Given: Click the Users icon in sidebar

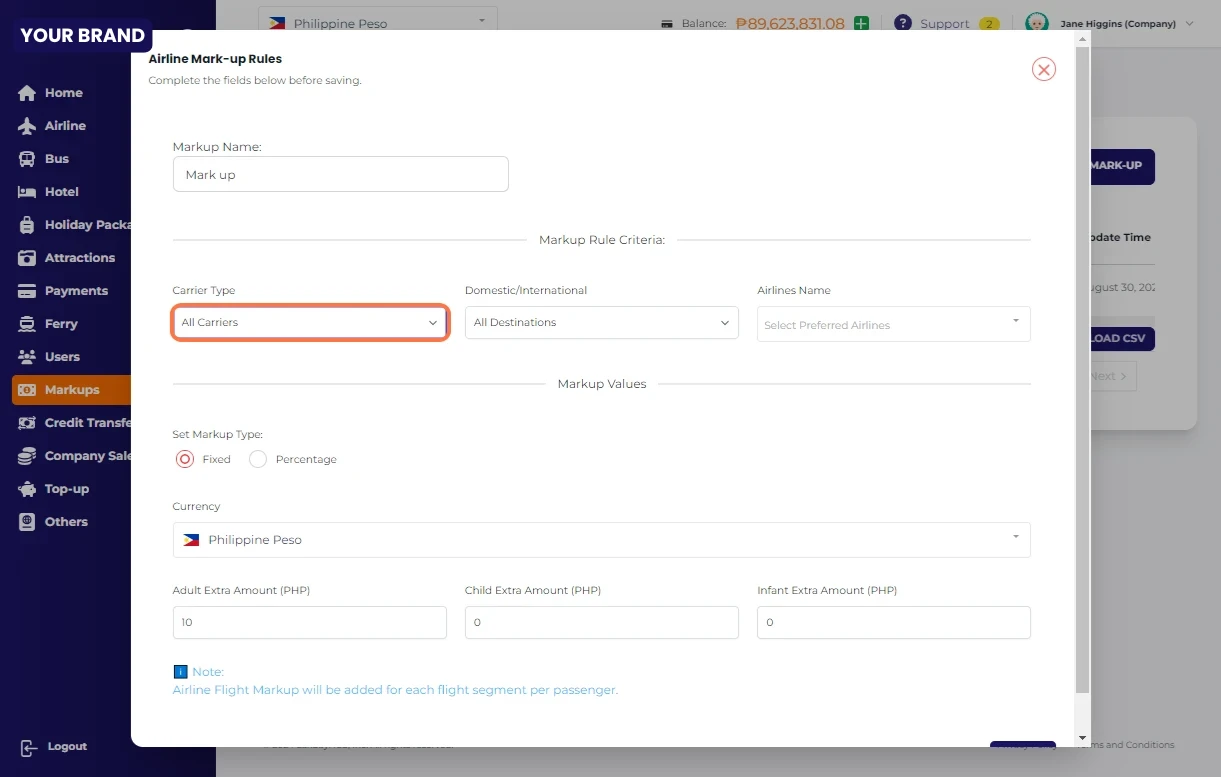Looking at the screenshot, I should (27, 357).
